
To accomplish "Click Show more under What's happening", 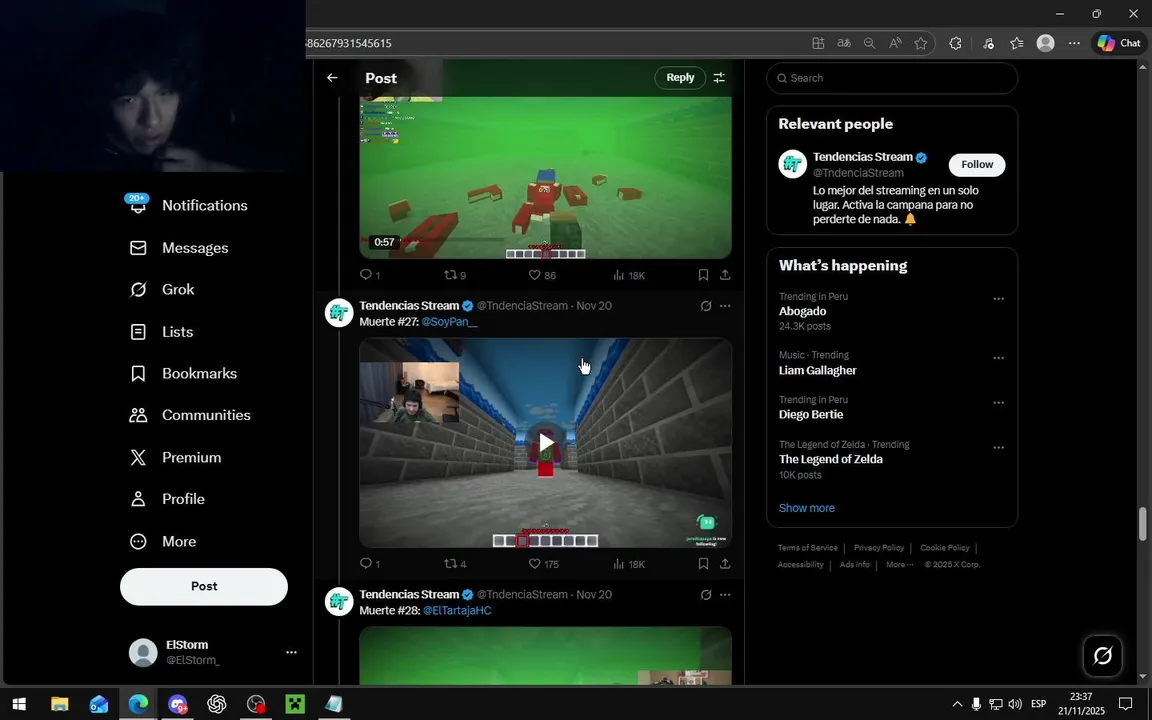I will point(806,508).
